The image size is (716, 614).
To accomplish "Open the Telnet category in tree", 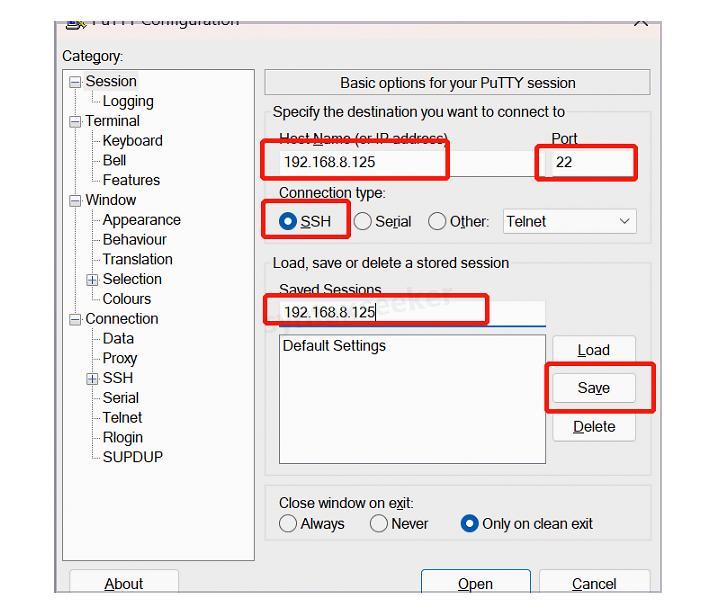I will [x=122, y=417].
